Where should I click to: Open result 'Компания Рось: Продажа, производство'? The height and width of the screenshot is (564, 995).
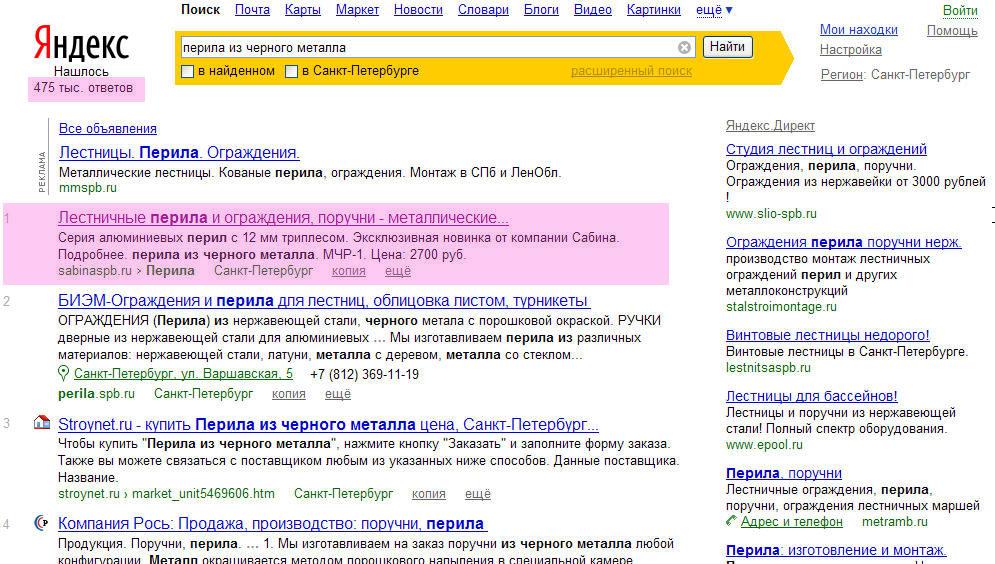[272, 524]
